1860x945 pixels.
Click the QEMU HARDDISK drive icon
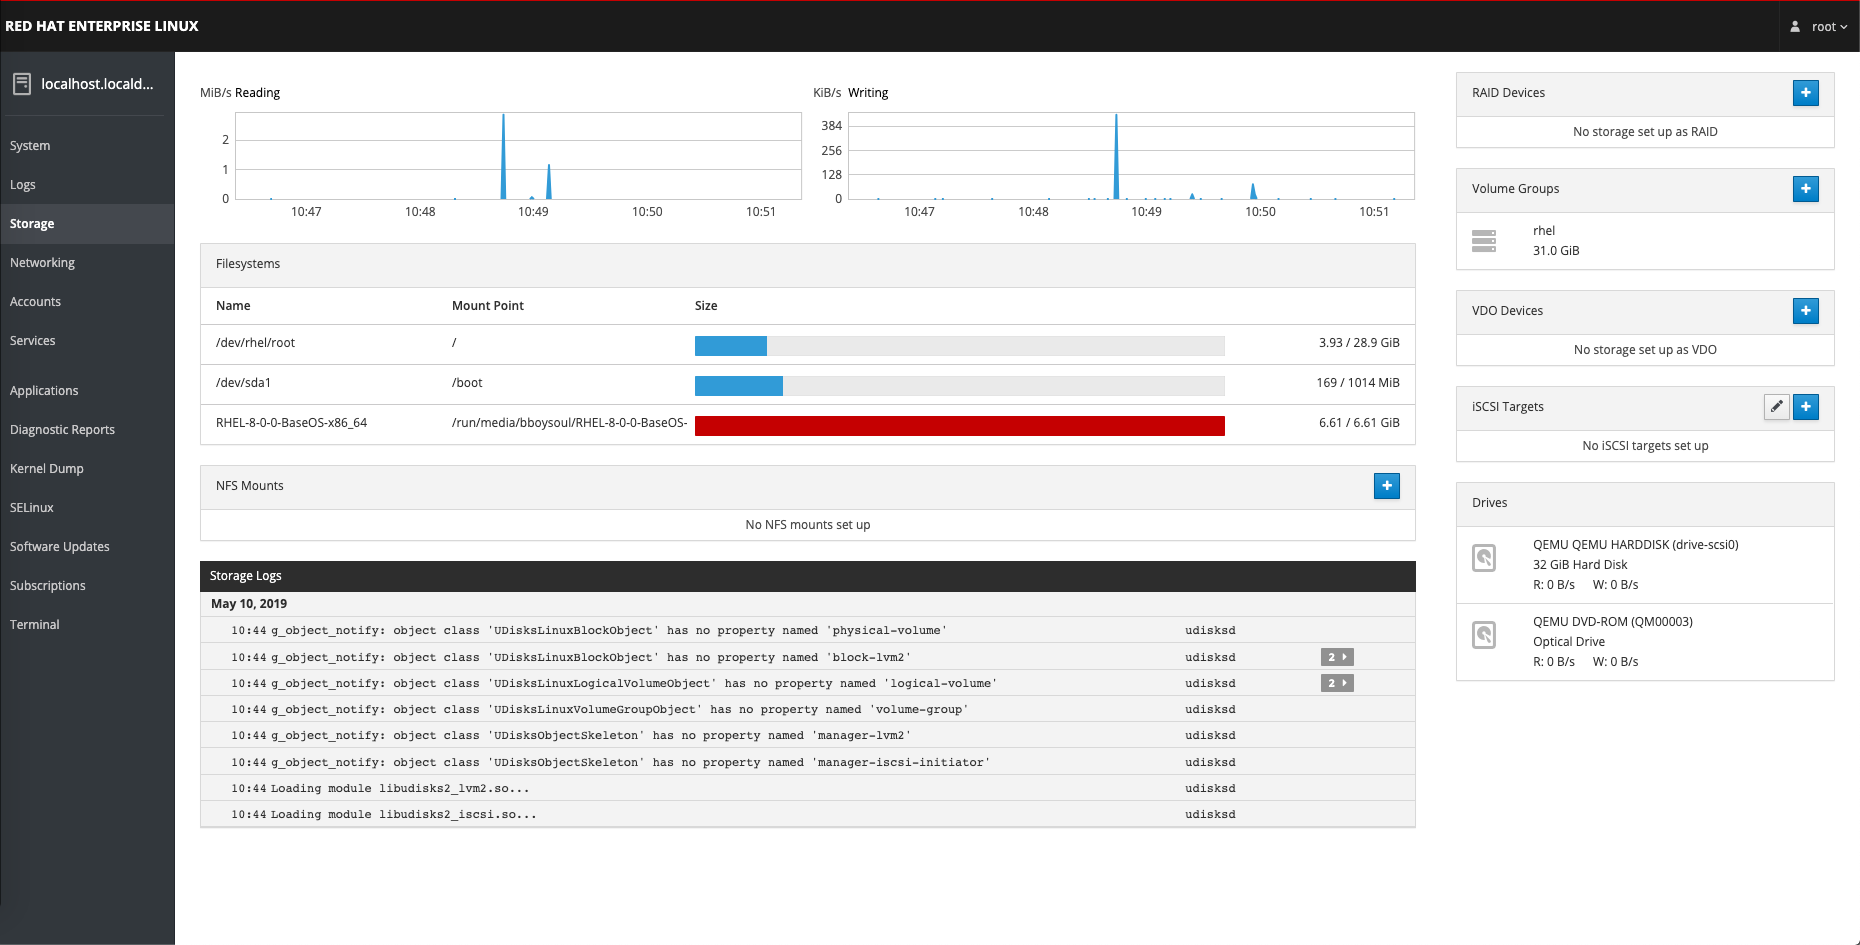pyautogui.click(x=1484, y=558)
